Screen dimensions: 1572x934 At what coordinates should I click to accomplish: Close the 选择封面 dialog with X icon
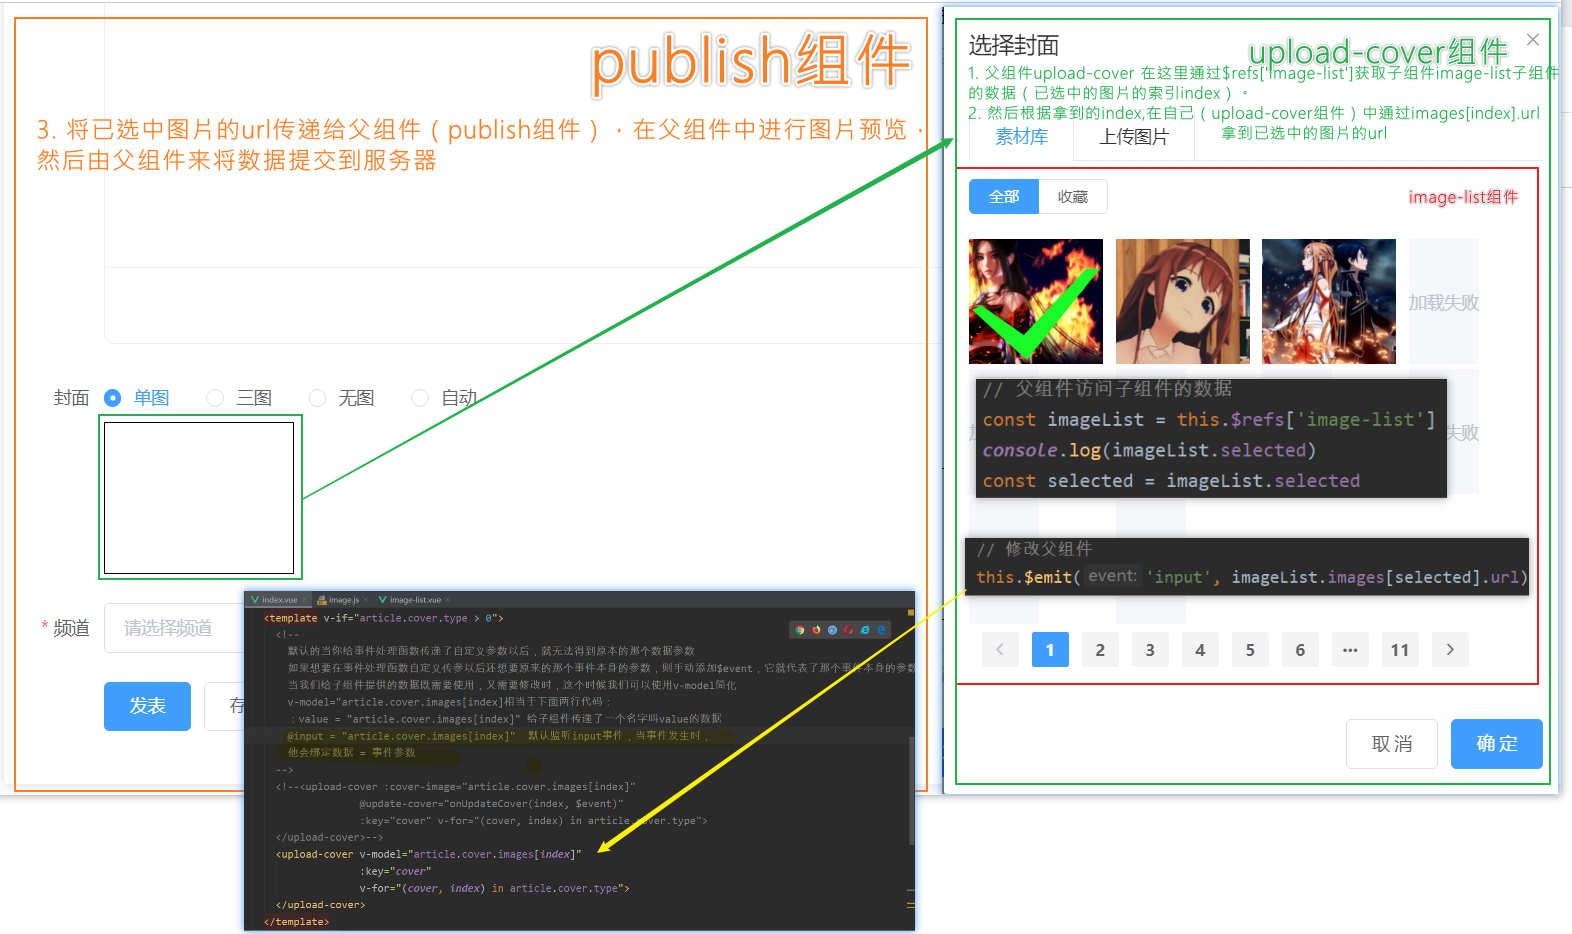coord(1533,39)
